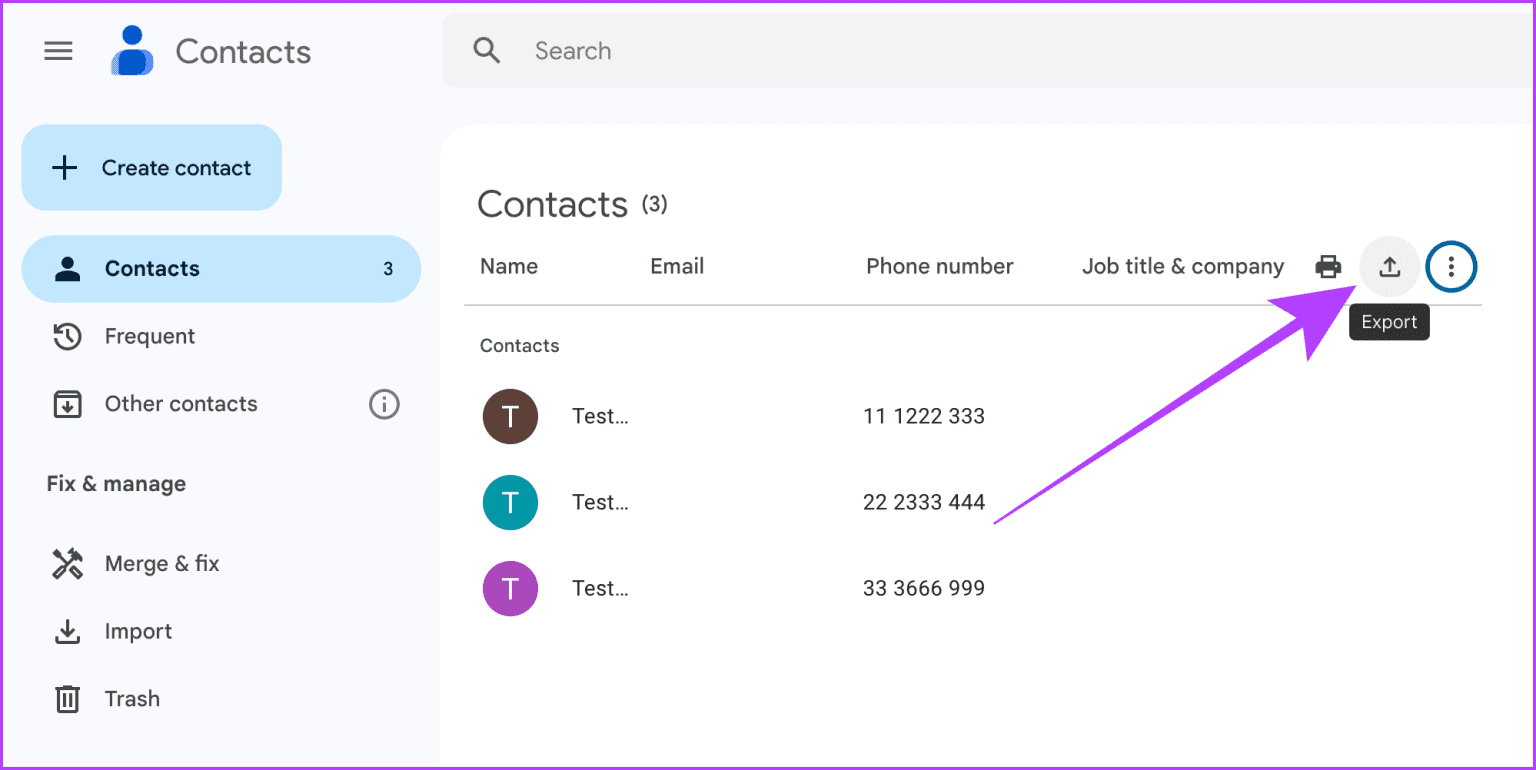Open the three-dot overflow menu
This screenshot has height=770, width=1536.
1451,267
